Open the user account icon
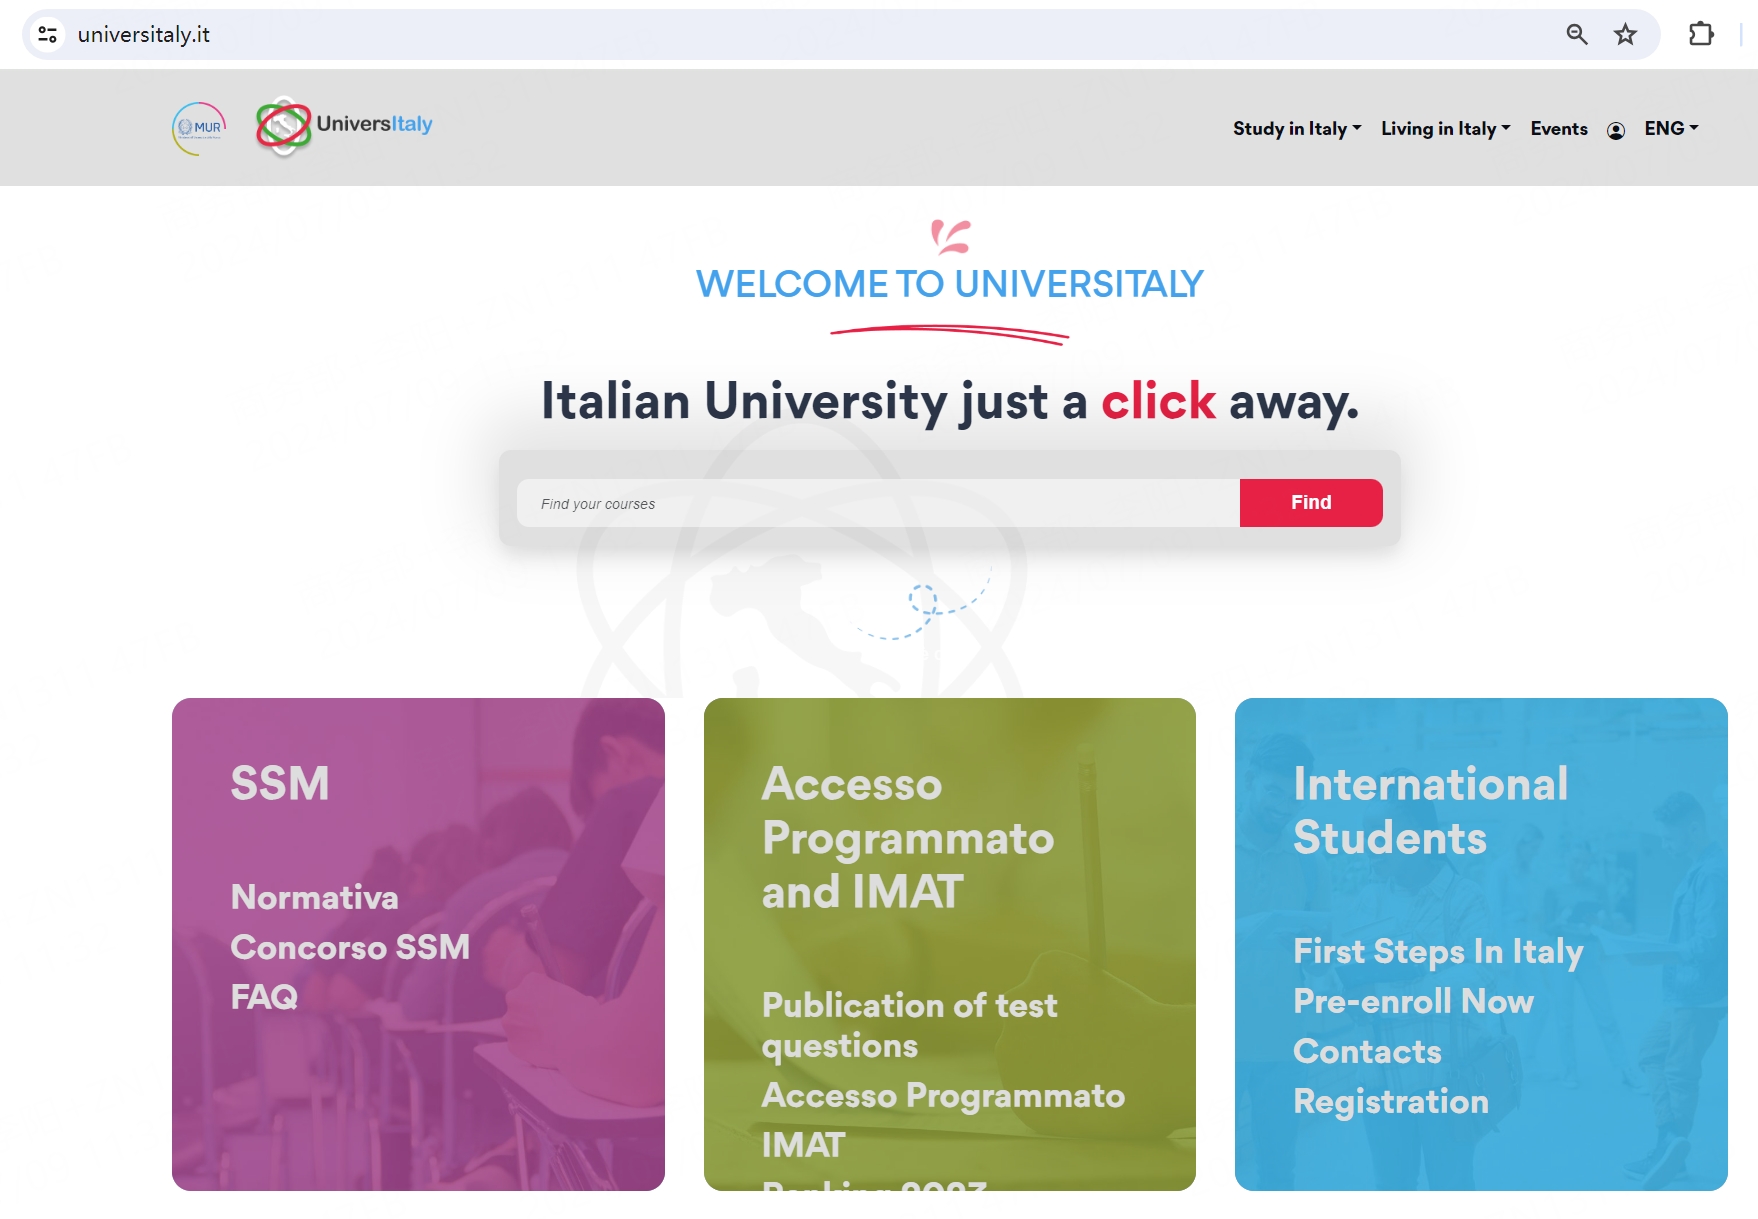Viewport: 1758px width, 1219px height. click(x=1615, y=130)
